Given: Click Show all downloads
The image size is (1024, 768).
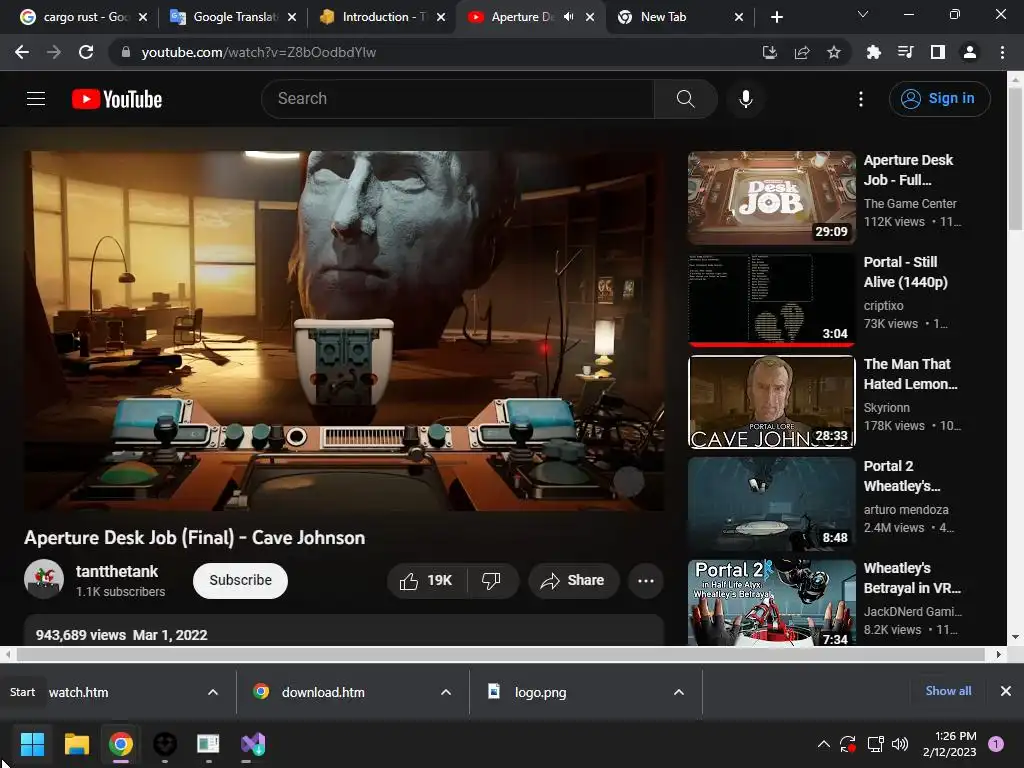Looking at the screenshot, I should coord(948,691).
